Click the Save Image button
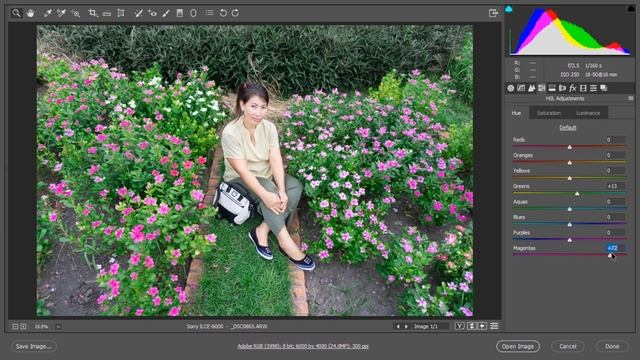 point(33,346)
